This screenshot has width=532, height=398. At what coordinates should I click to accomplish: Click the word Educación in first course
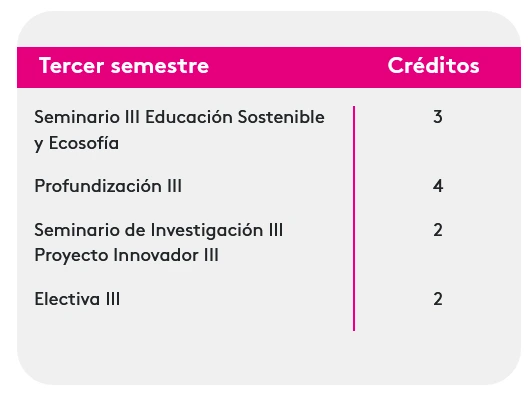(189, 117)
